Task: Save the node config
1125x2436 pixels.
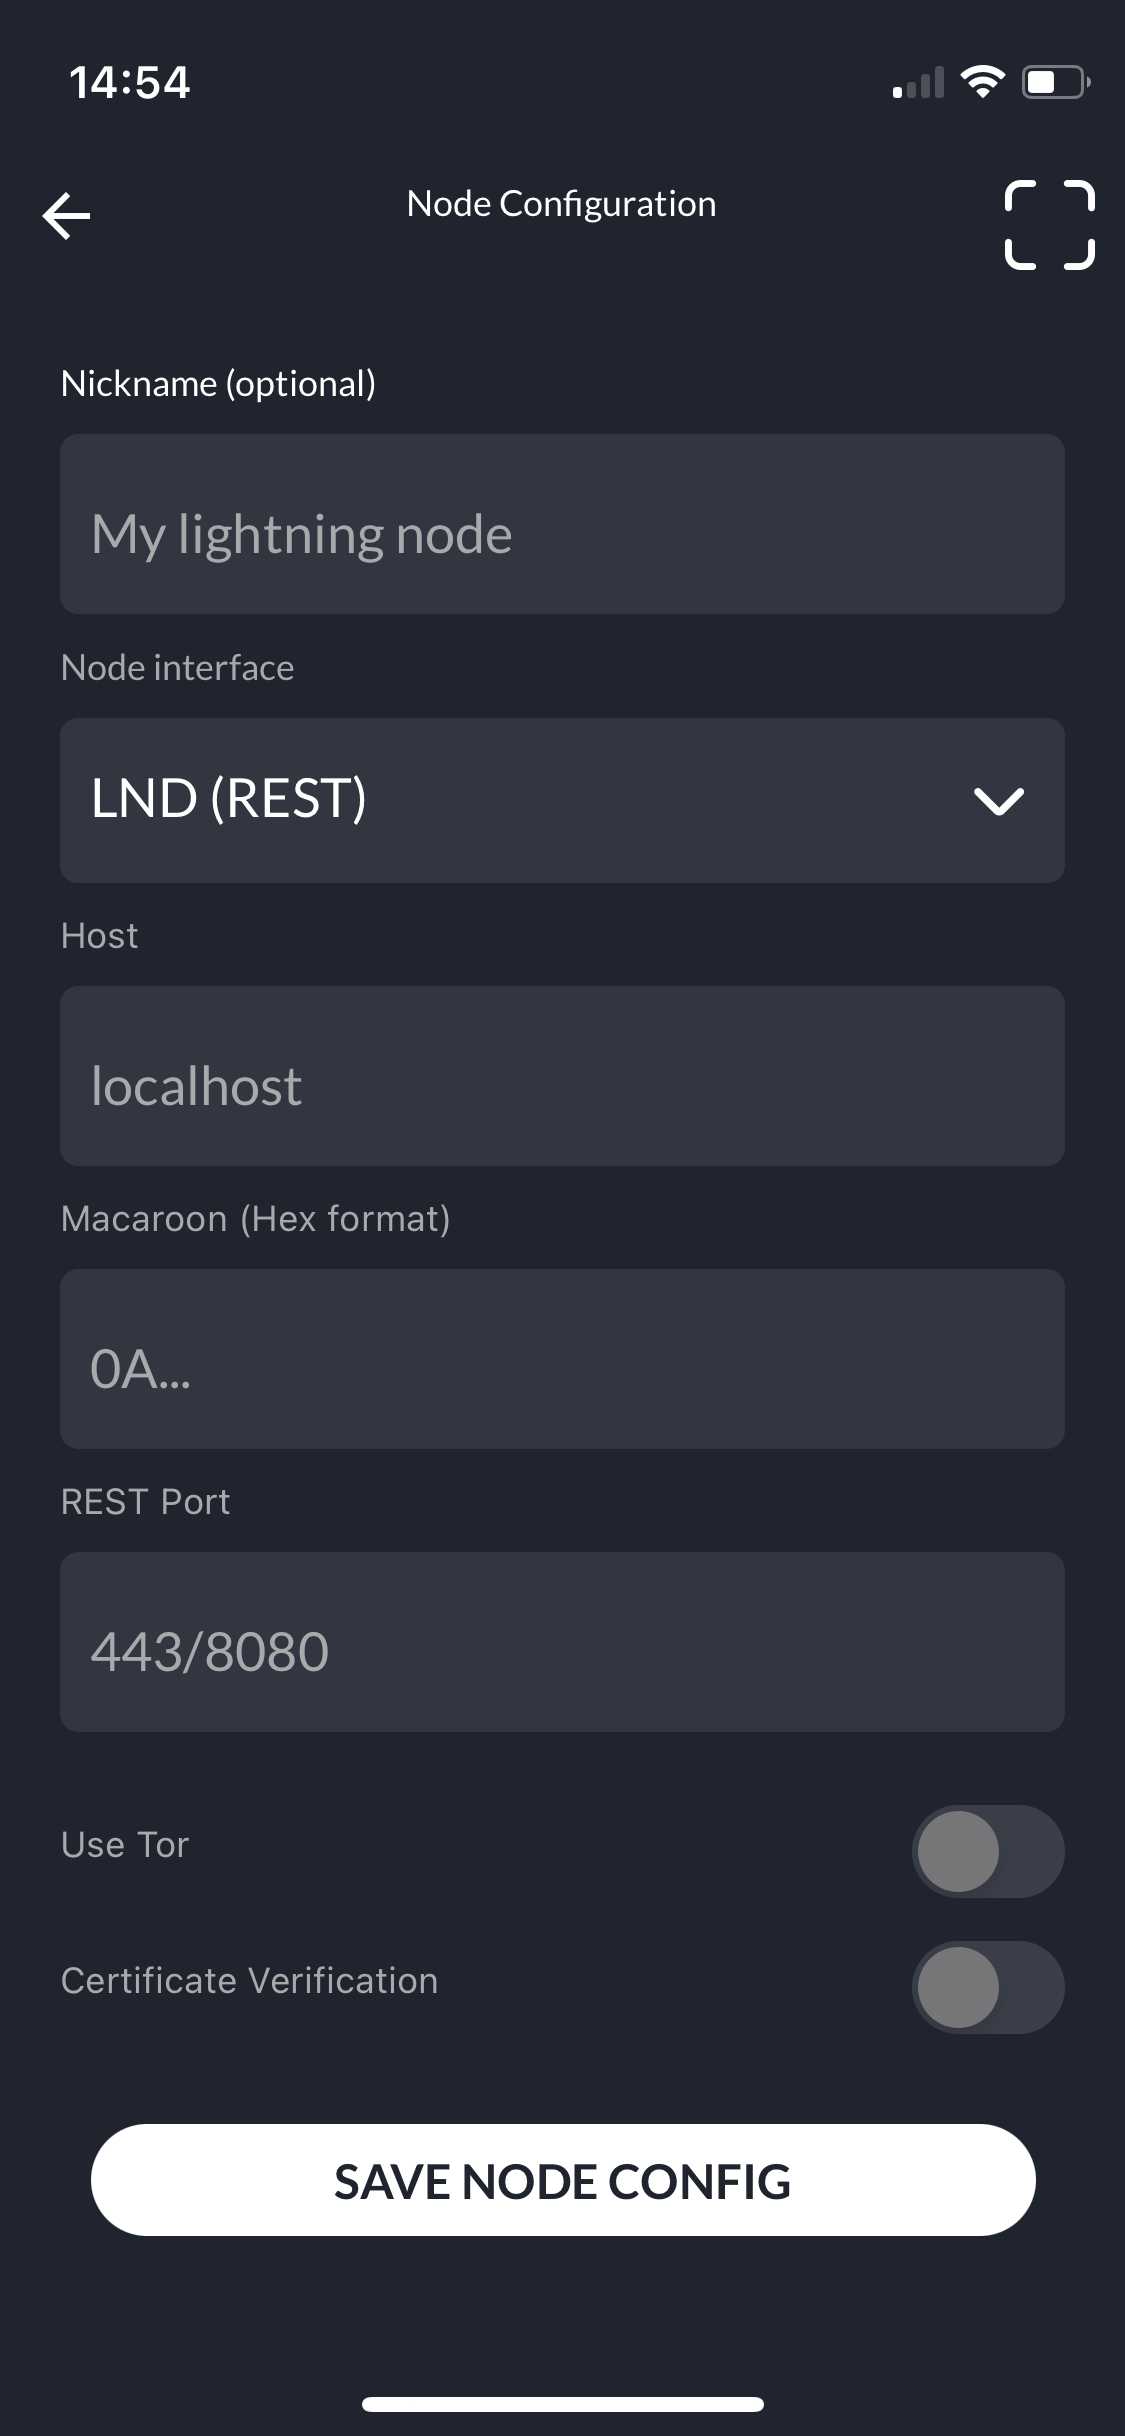Action: pyautogui.click(x=563, y=2180)
